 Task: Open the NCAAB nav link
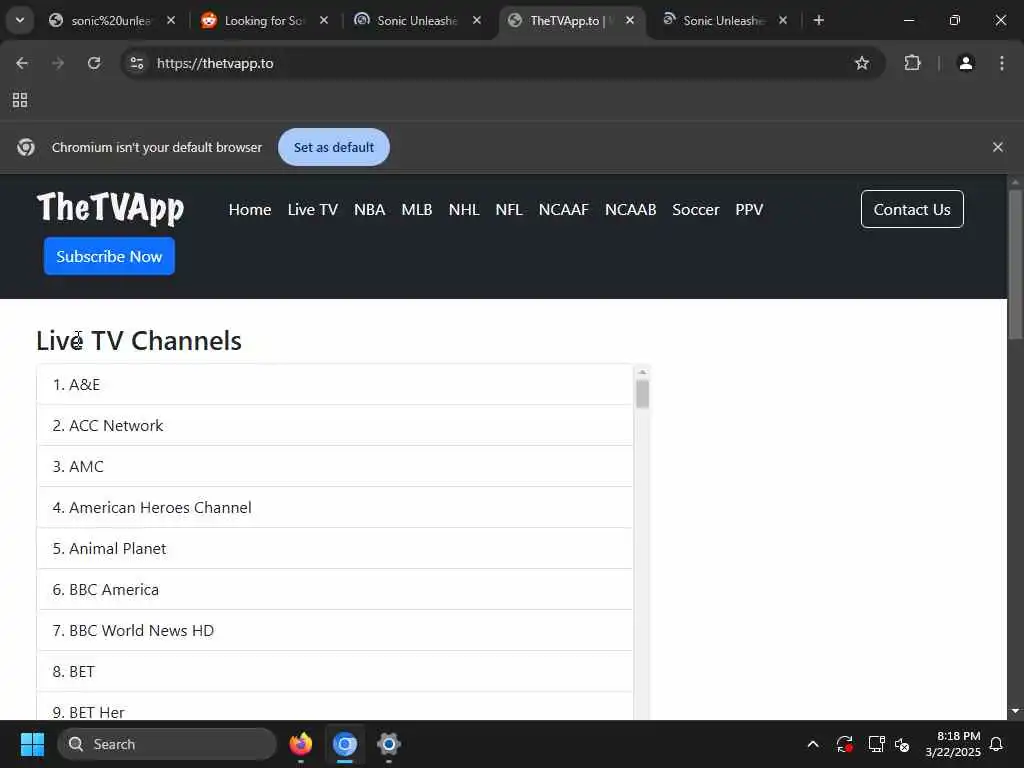click(x=630, y=210)
